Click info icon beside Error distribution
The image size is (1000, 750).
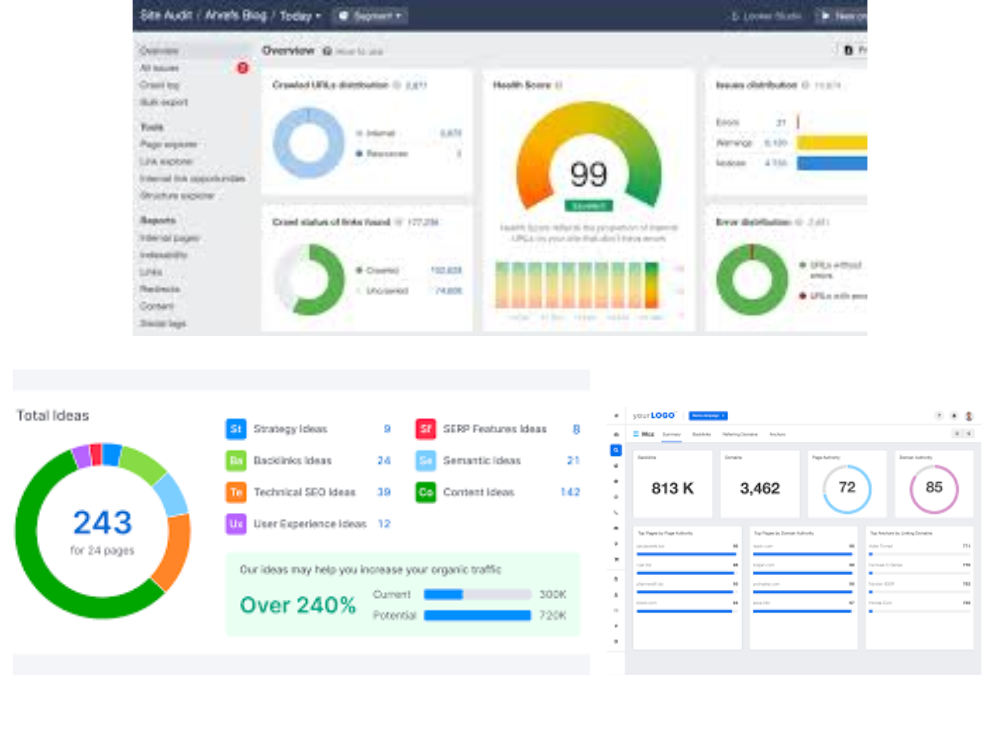pyautogui.click(x=799, y=222)
